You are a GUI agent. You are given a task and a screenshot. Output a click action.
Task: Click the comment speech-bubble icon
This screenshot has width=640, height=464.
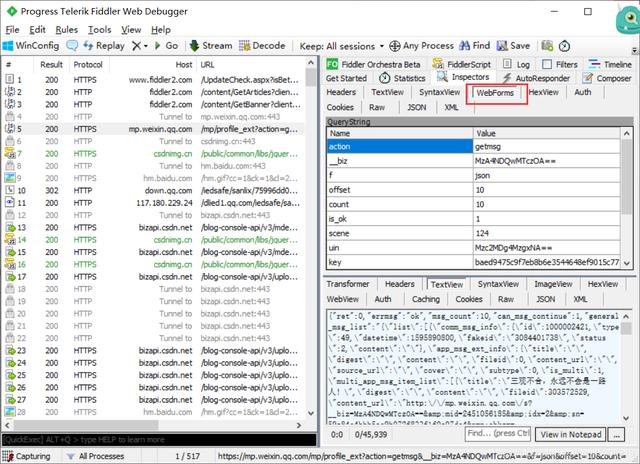pyautogui.click(x=72, y=46)
